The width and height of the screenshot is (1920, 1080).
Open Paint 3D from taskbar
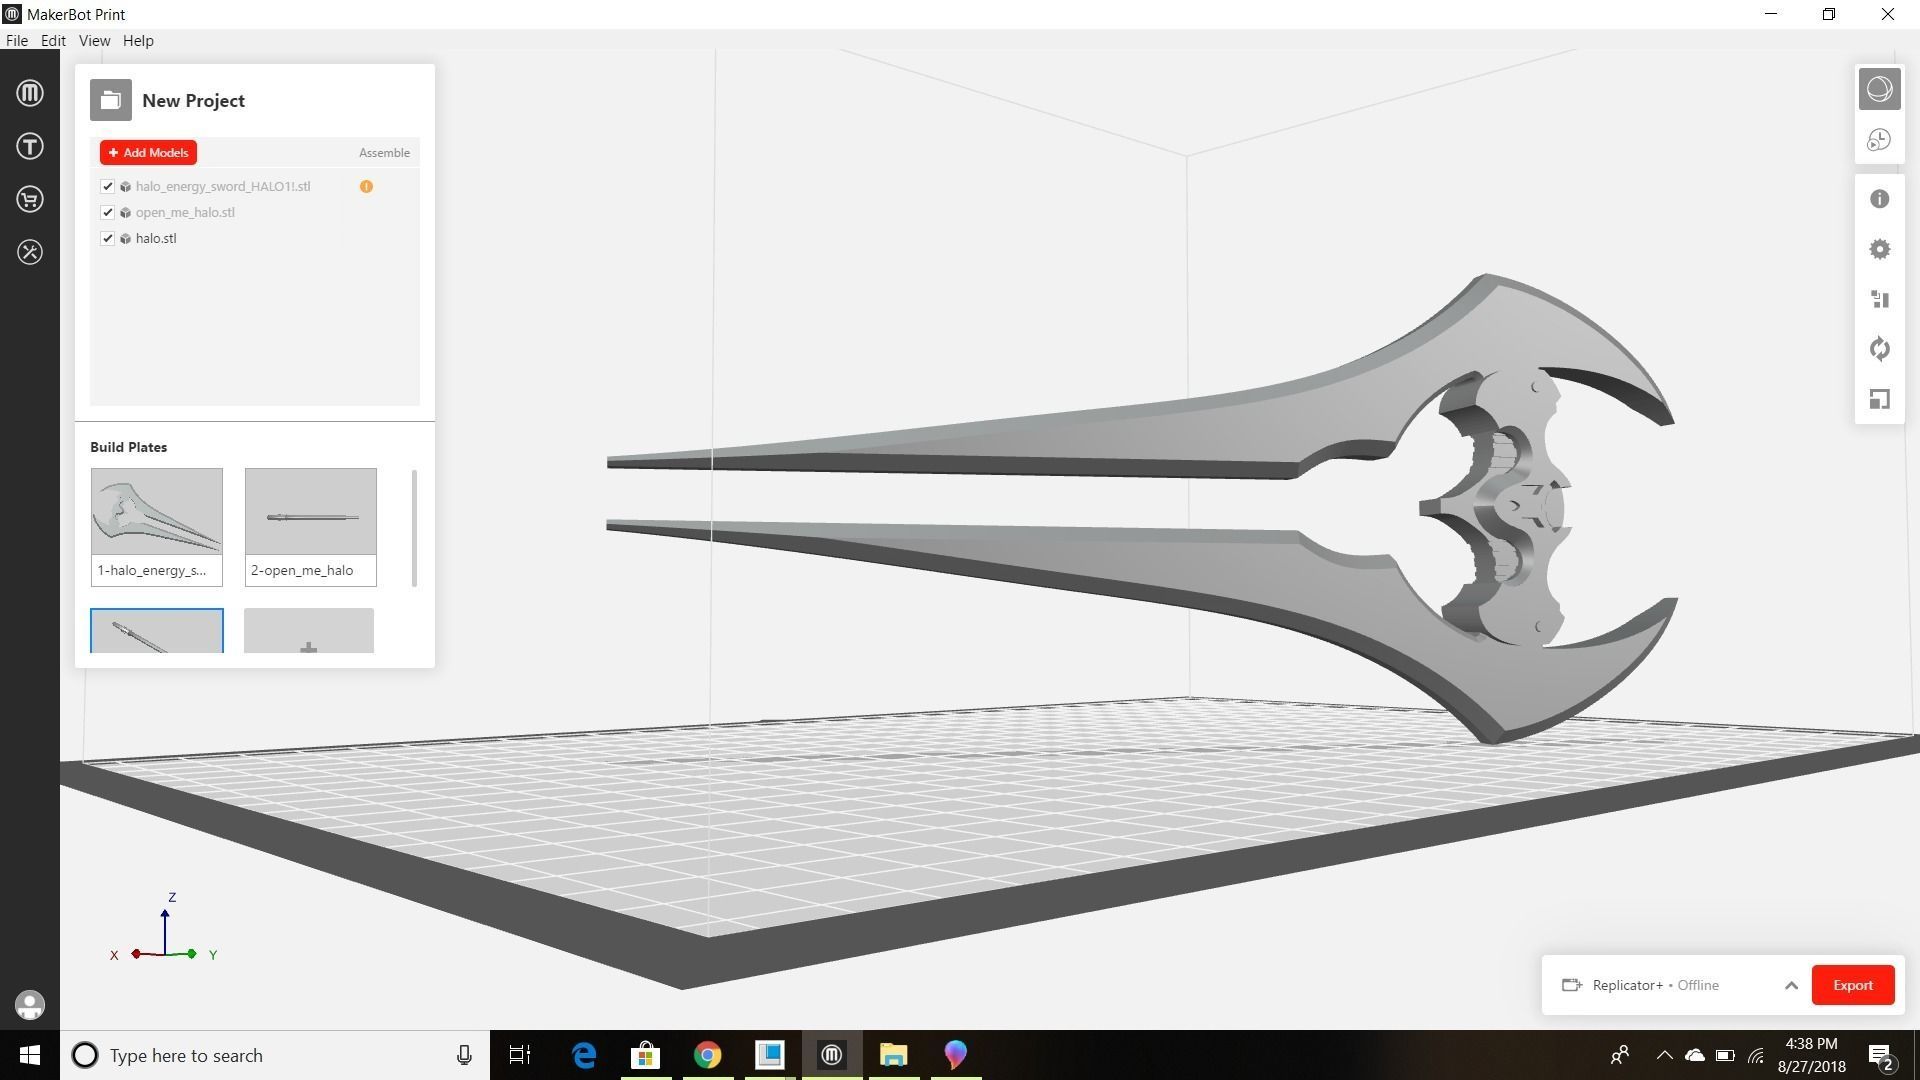(955, 1055)
